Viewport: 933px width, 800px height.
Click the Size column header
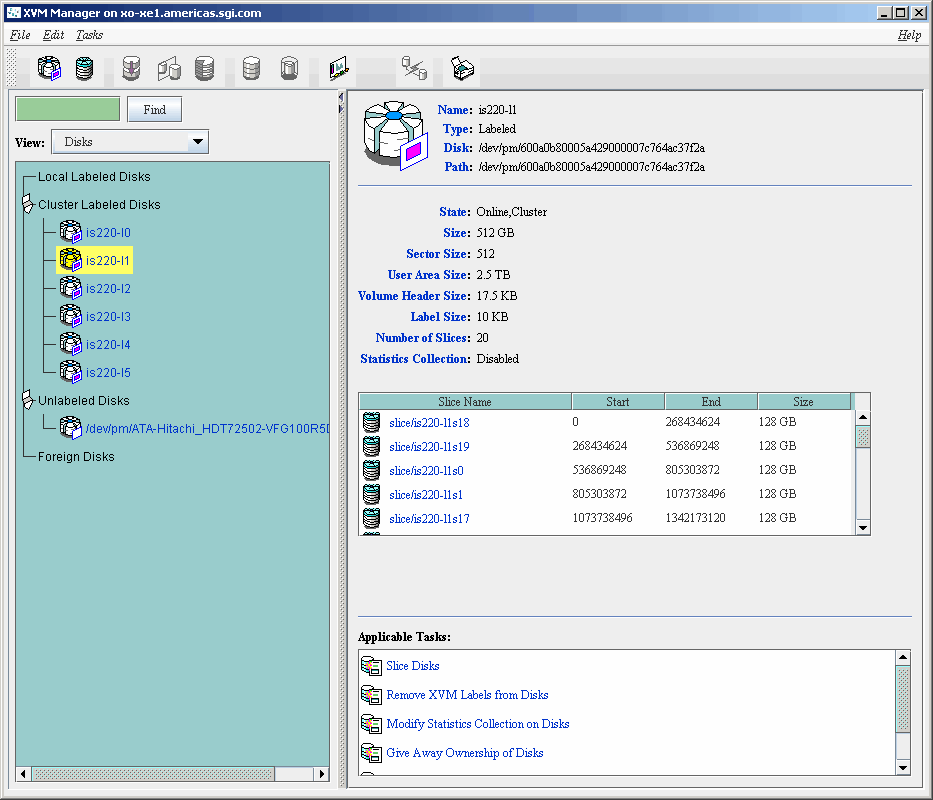click(x=803, y=402)
